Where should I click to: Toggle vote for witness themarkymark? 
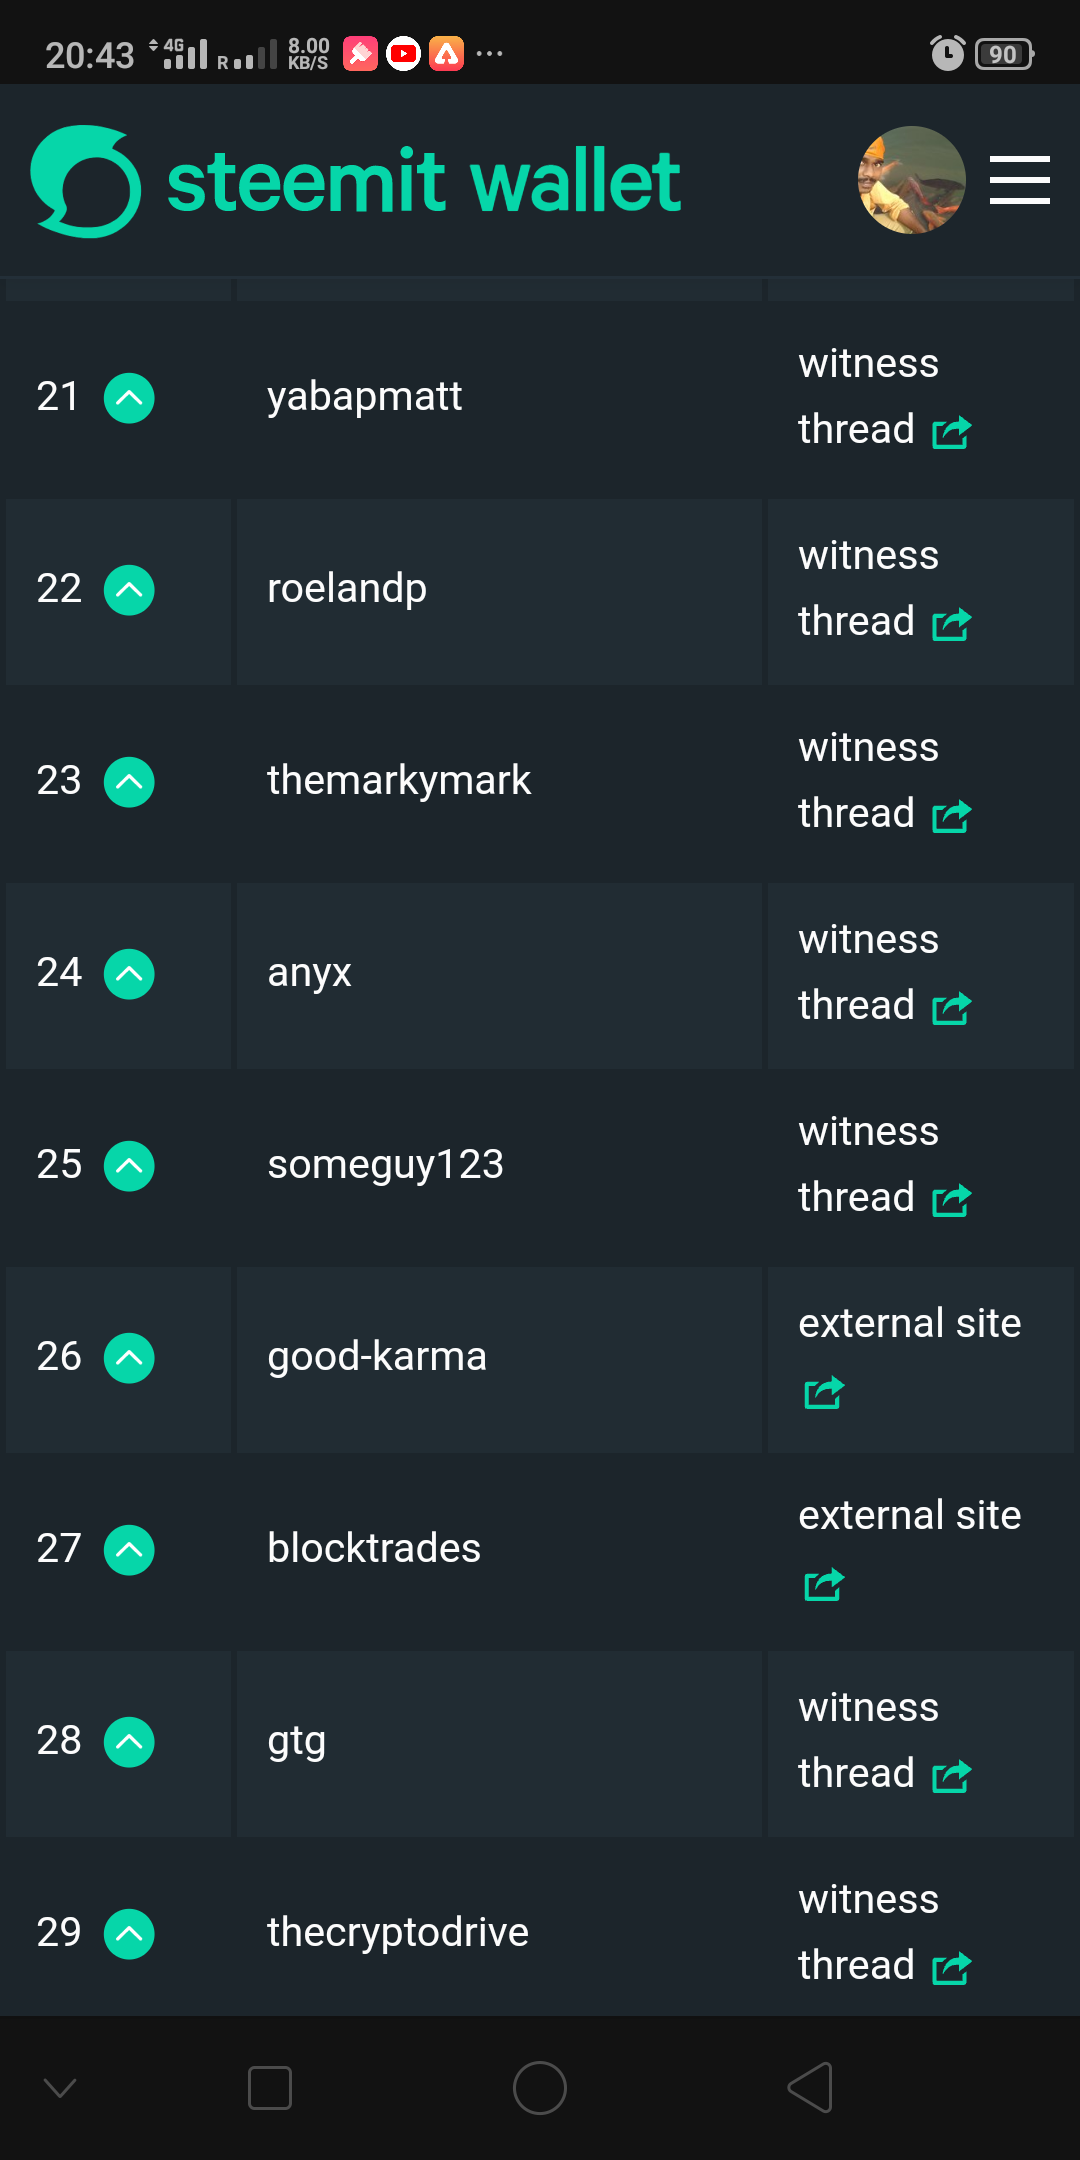tap(129, 782)
